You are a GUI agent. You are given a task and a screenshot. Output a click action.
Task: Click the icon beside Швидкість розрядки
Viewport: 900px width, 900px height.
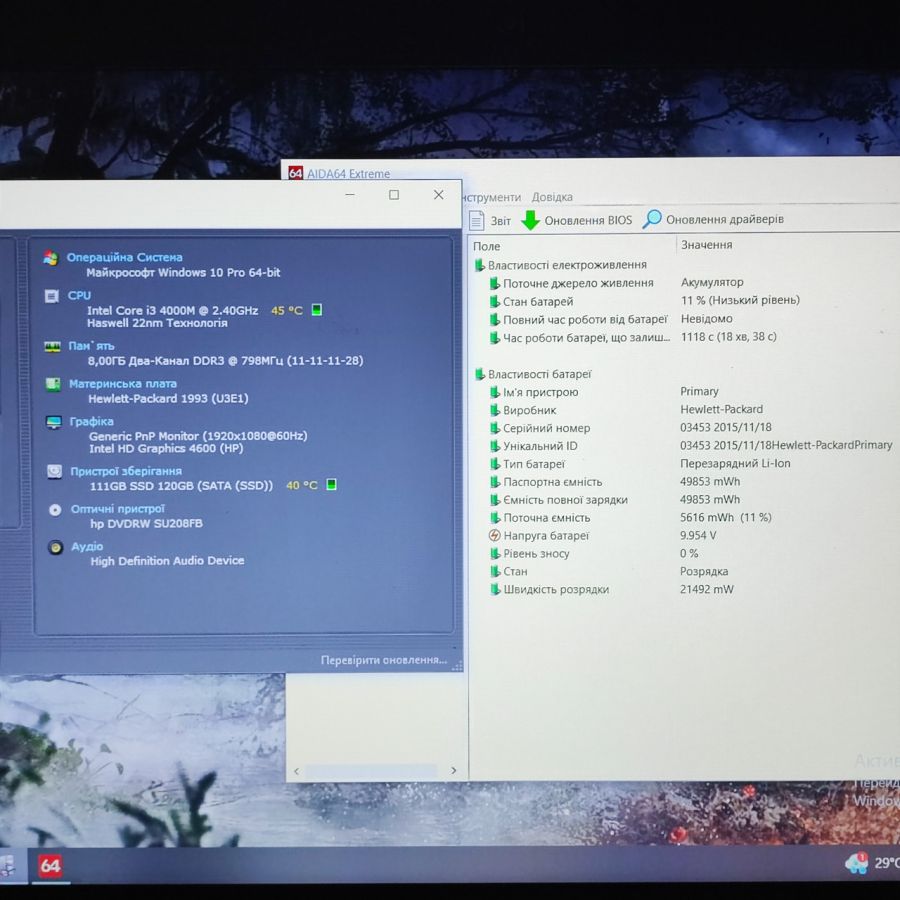click(495, 589)
